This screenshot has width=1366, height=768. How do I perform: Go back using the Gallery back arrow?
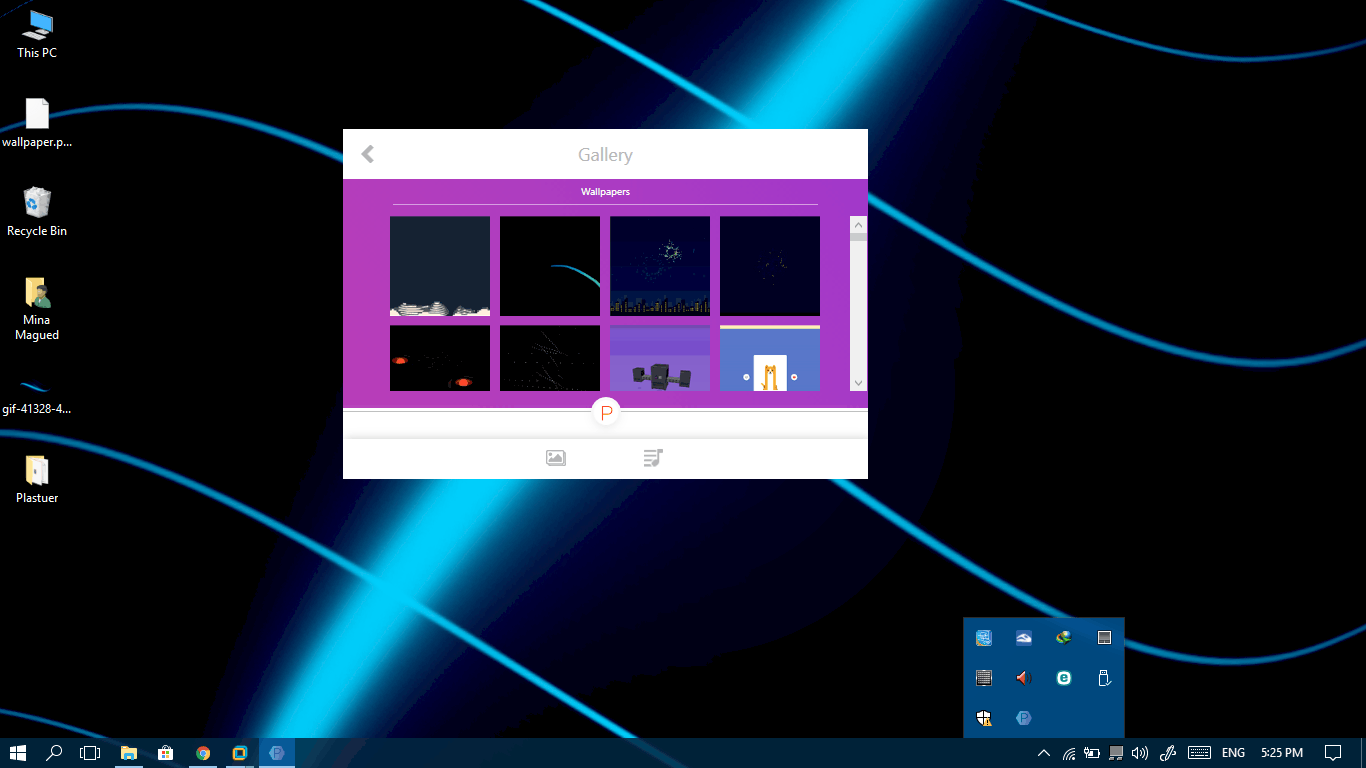368,154
